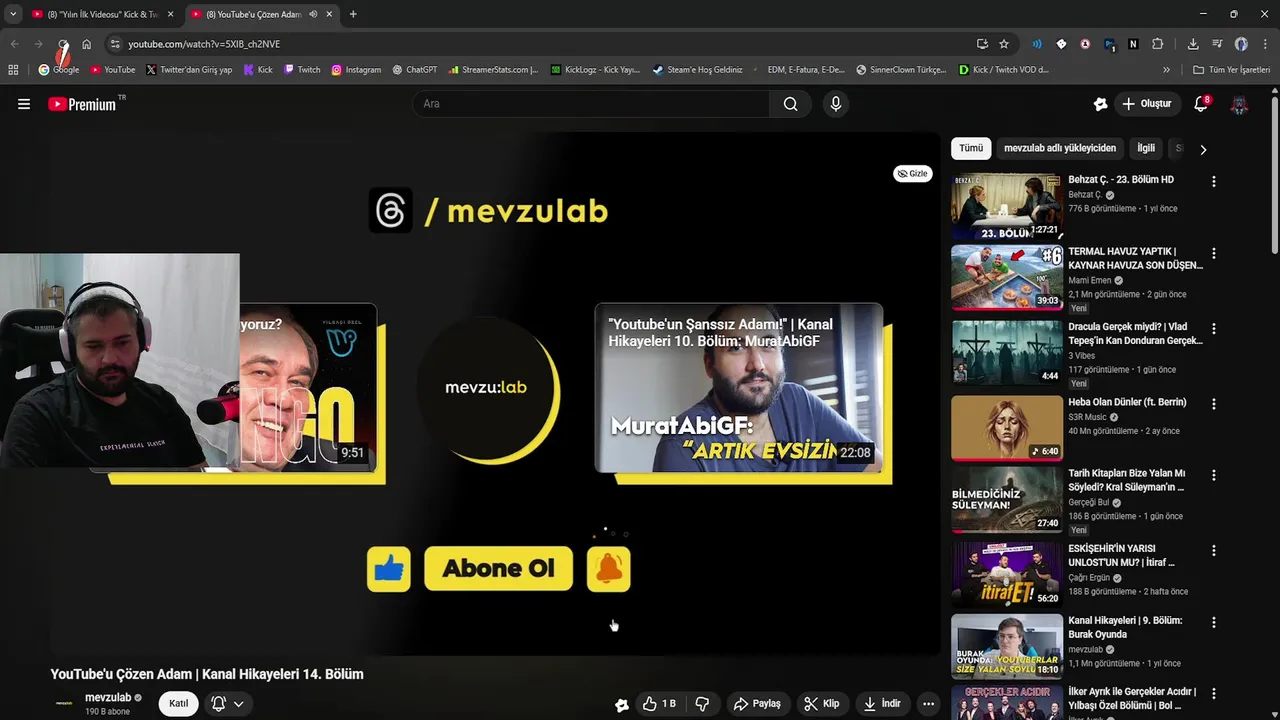Screen dimensions: 1280x720
Task: Click the search magnifier button
Action: point(790,104)
